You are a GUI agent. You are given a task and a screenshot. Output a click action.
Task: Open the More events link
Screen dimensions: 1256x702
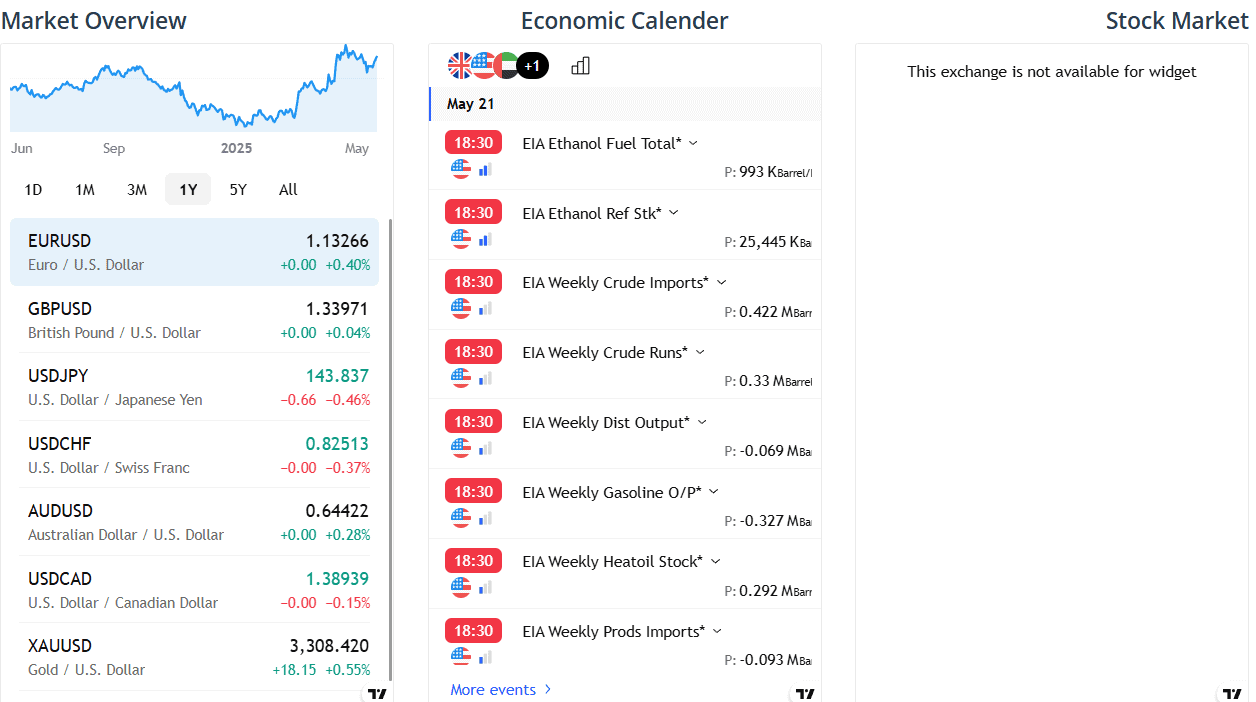(500, 690)
